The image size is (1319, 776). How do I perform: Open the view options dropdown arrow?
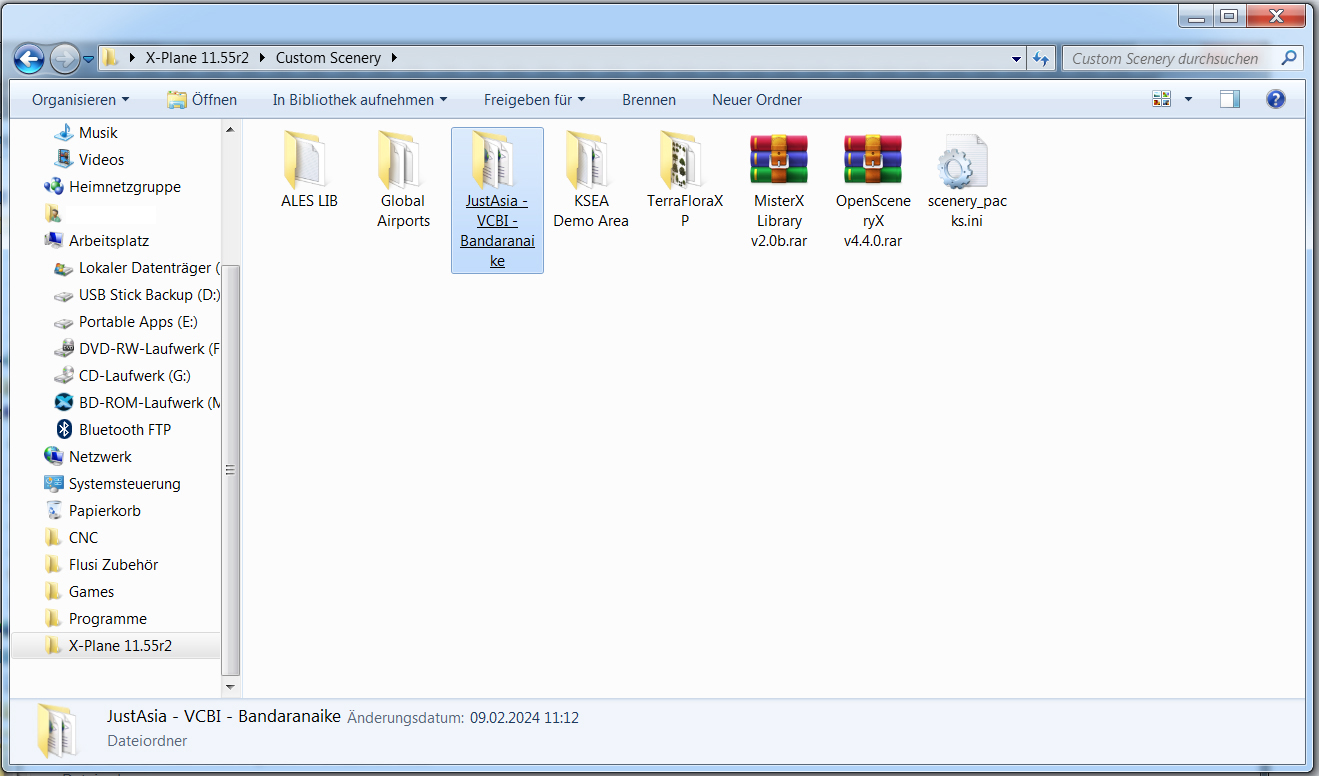coord(1188,99)
